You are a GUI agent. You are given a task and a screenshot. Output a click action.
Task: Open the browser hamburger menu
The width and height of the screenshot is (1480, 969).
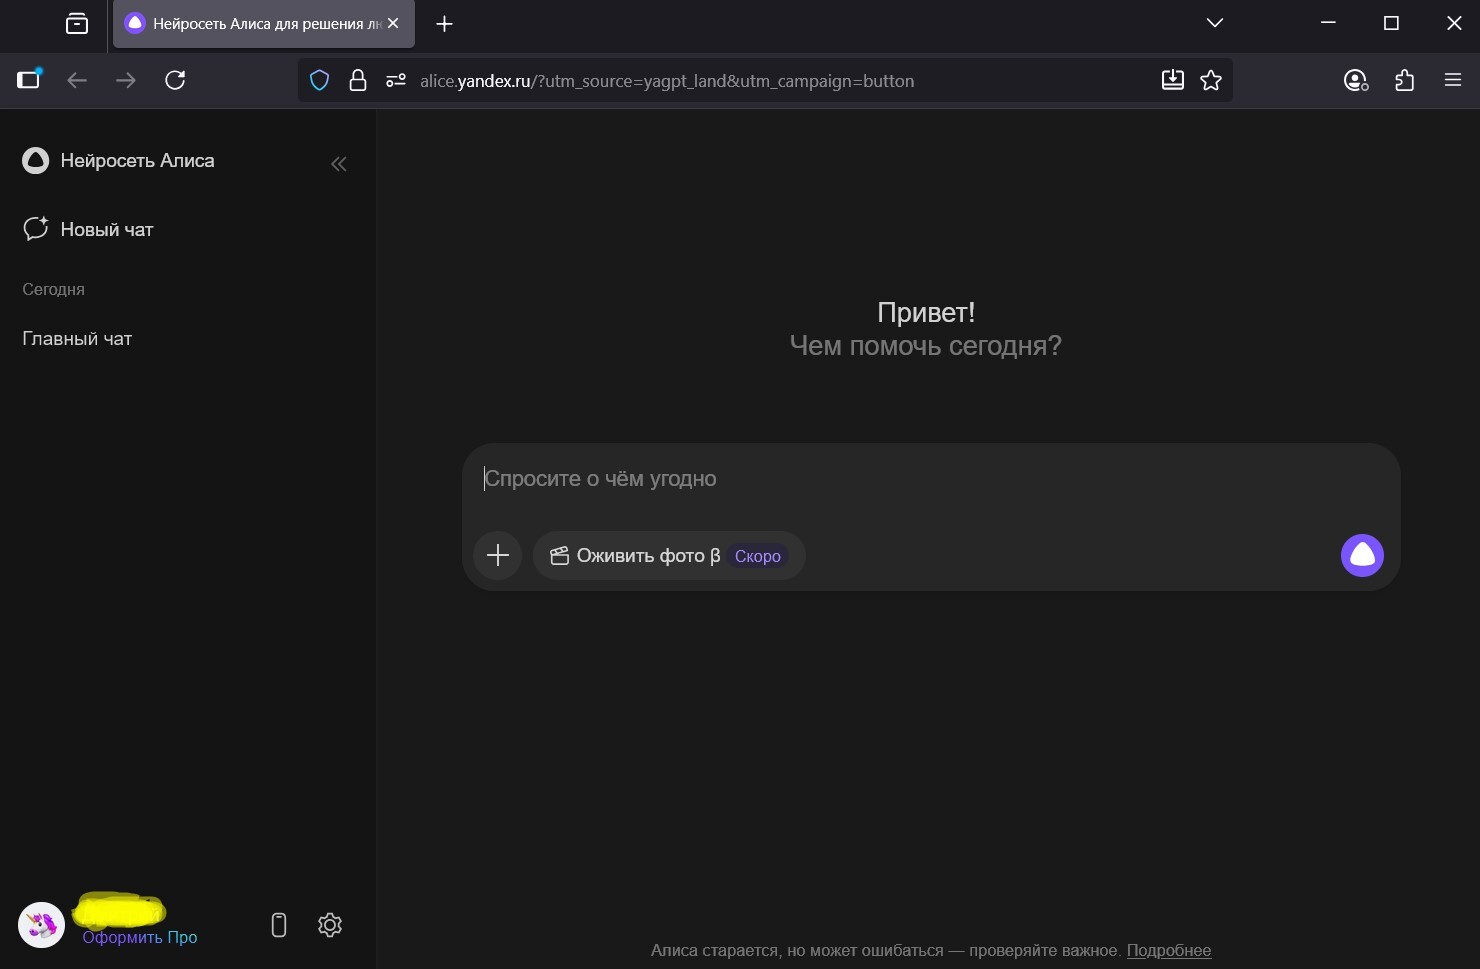pos(1453,81)
